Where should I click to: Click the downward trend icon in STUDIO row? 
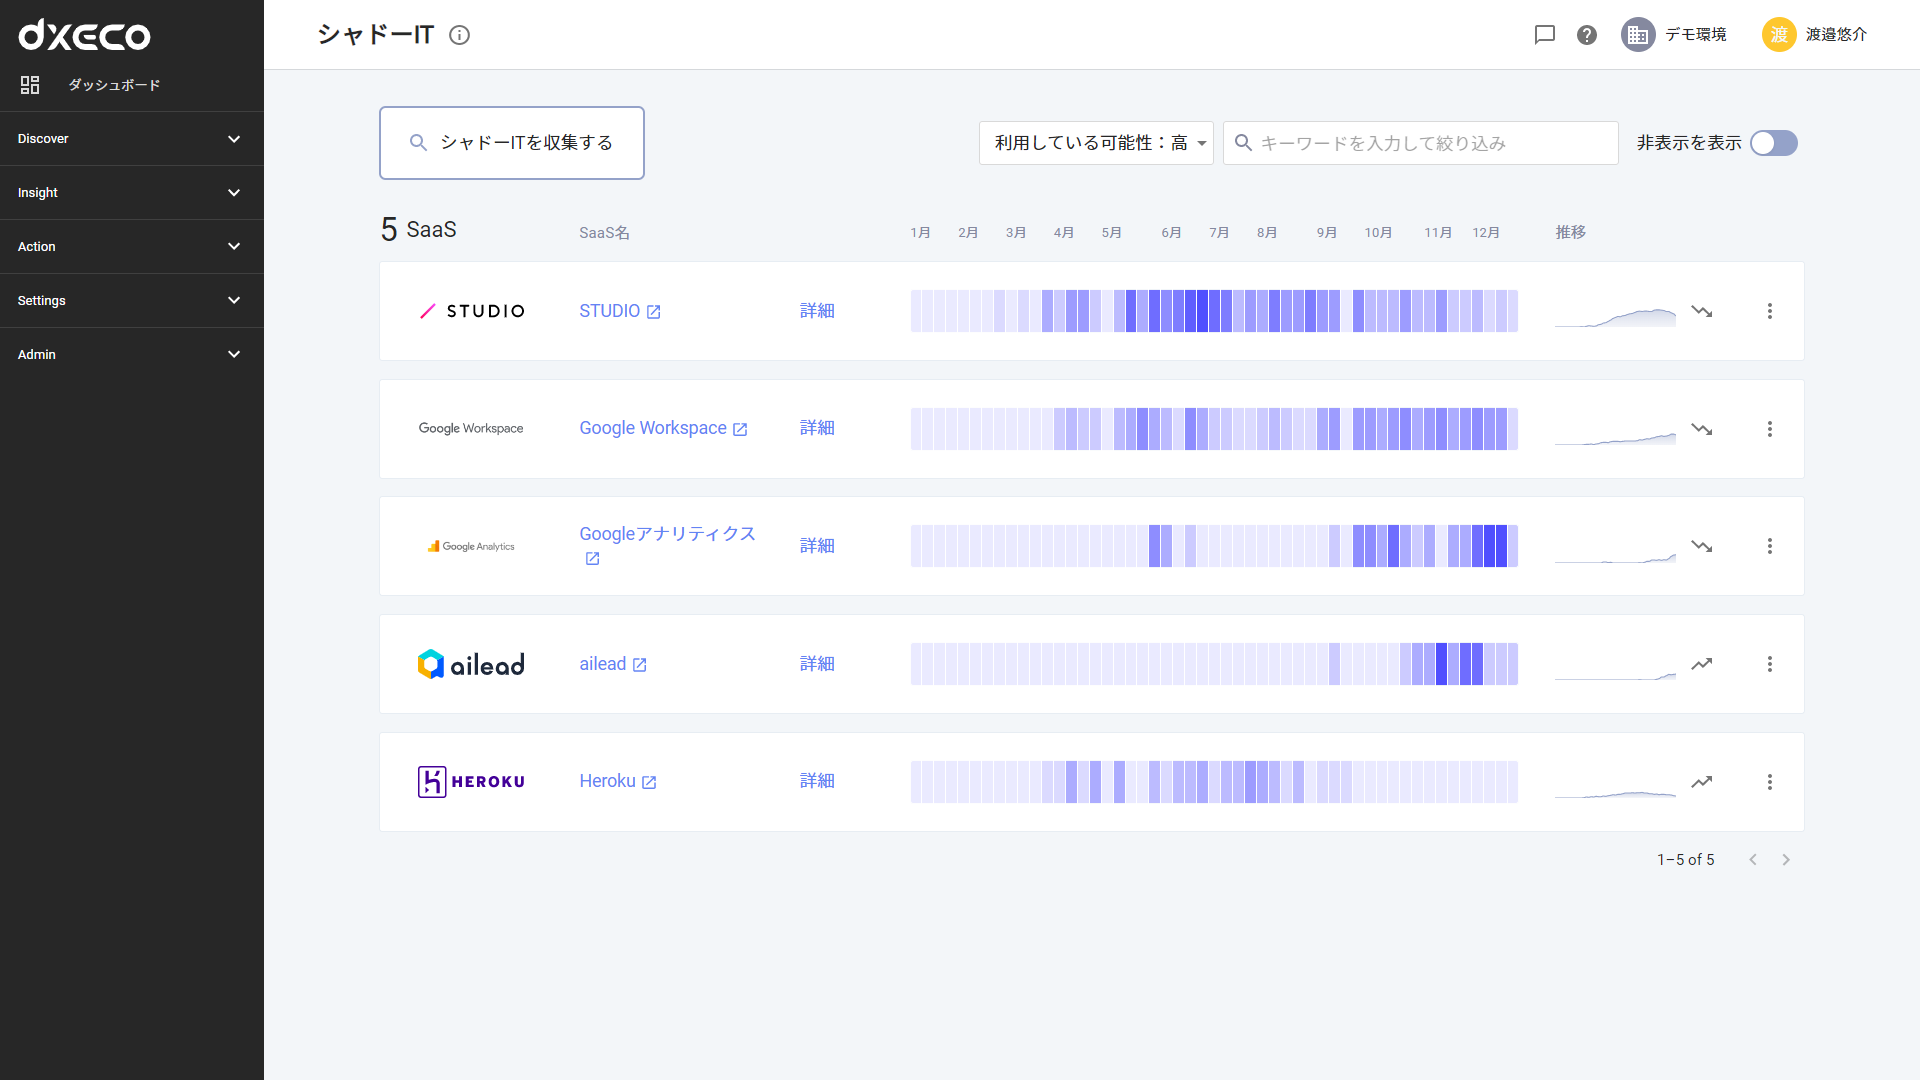coord(1702,311)
